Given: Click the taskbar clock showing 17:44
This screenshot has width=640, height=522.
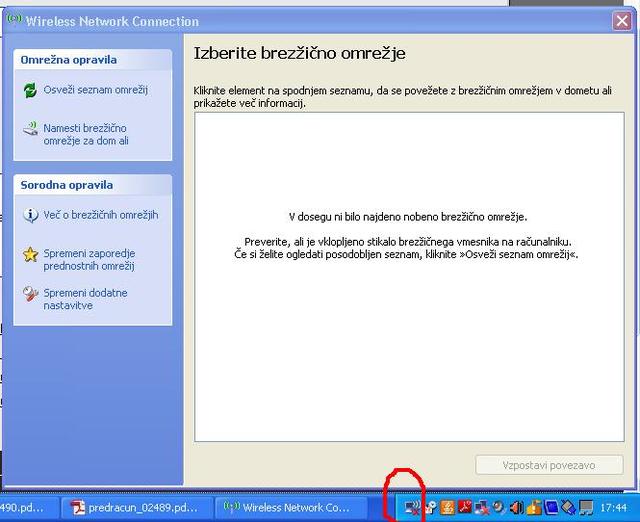Looking at the screenshot, I should pos(613,508).
